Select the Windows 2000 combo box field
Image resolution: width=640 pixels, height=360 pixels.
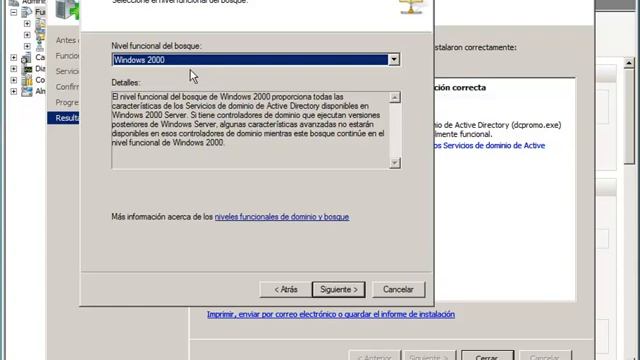click(x=256, y=60)
